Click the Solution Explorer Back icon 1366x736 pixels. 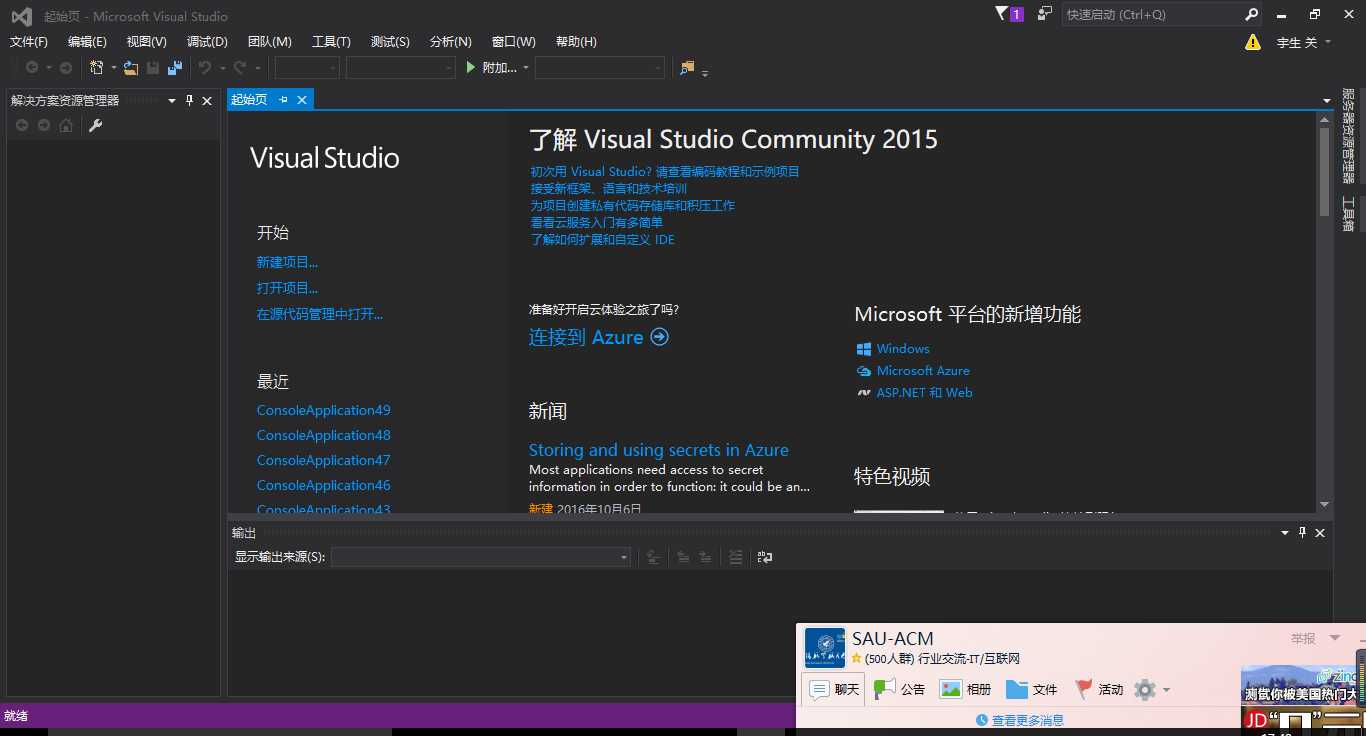[22, 125]
